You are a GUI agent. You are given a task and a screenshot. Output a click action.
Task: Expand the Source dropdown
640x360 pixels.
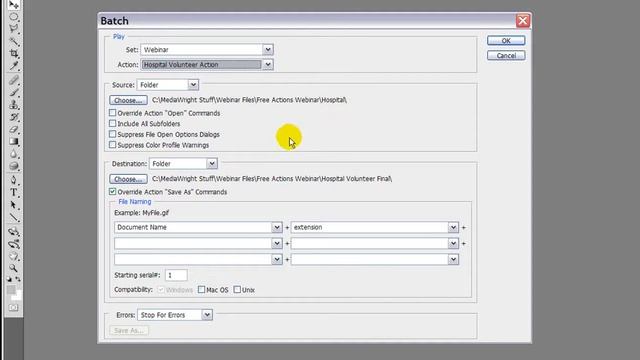pos(168,85)
